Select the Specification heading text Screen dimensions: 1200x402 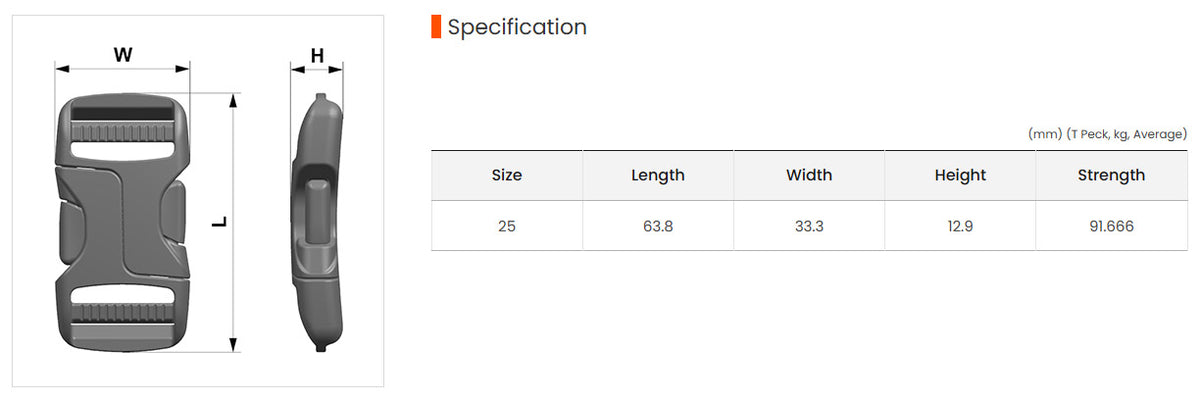click(x=517, y=27)
